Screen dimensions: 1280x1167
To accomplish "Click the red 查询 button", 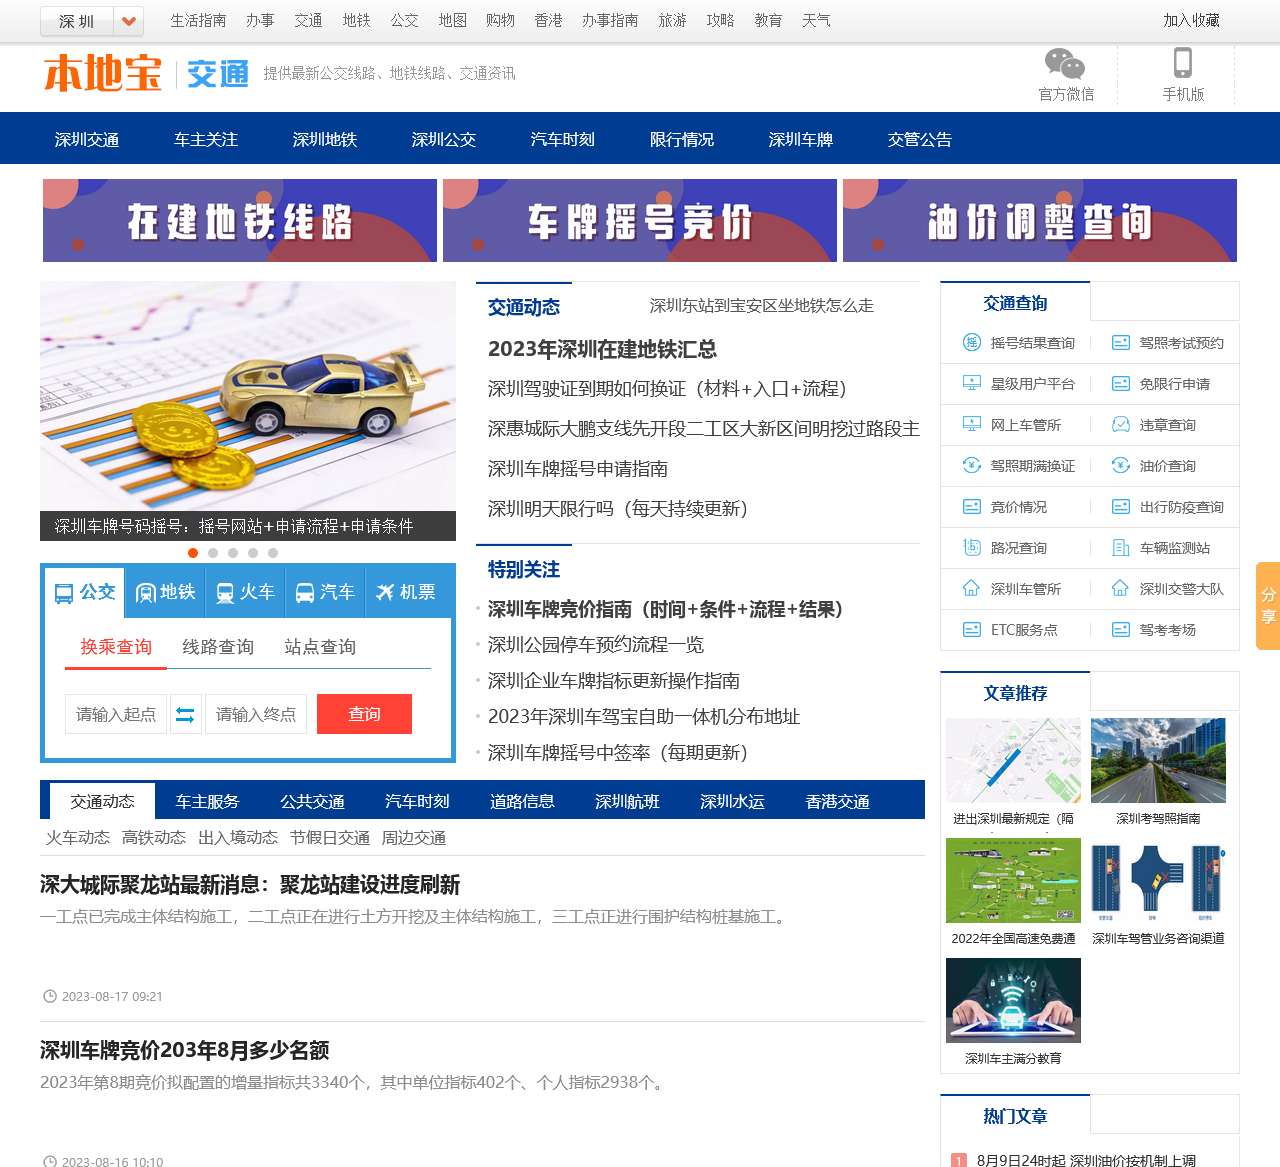I will tap(364, 714).
